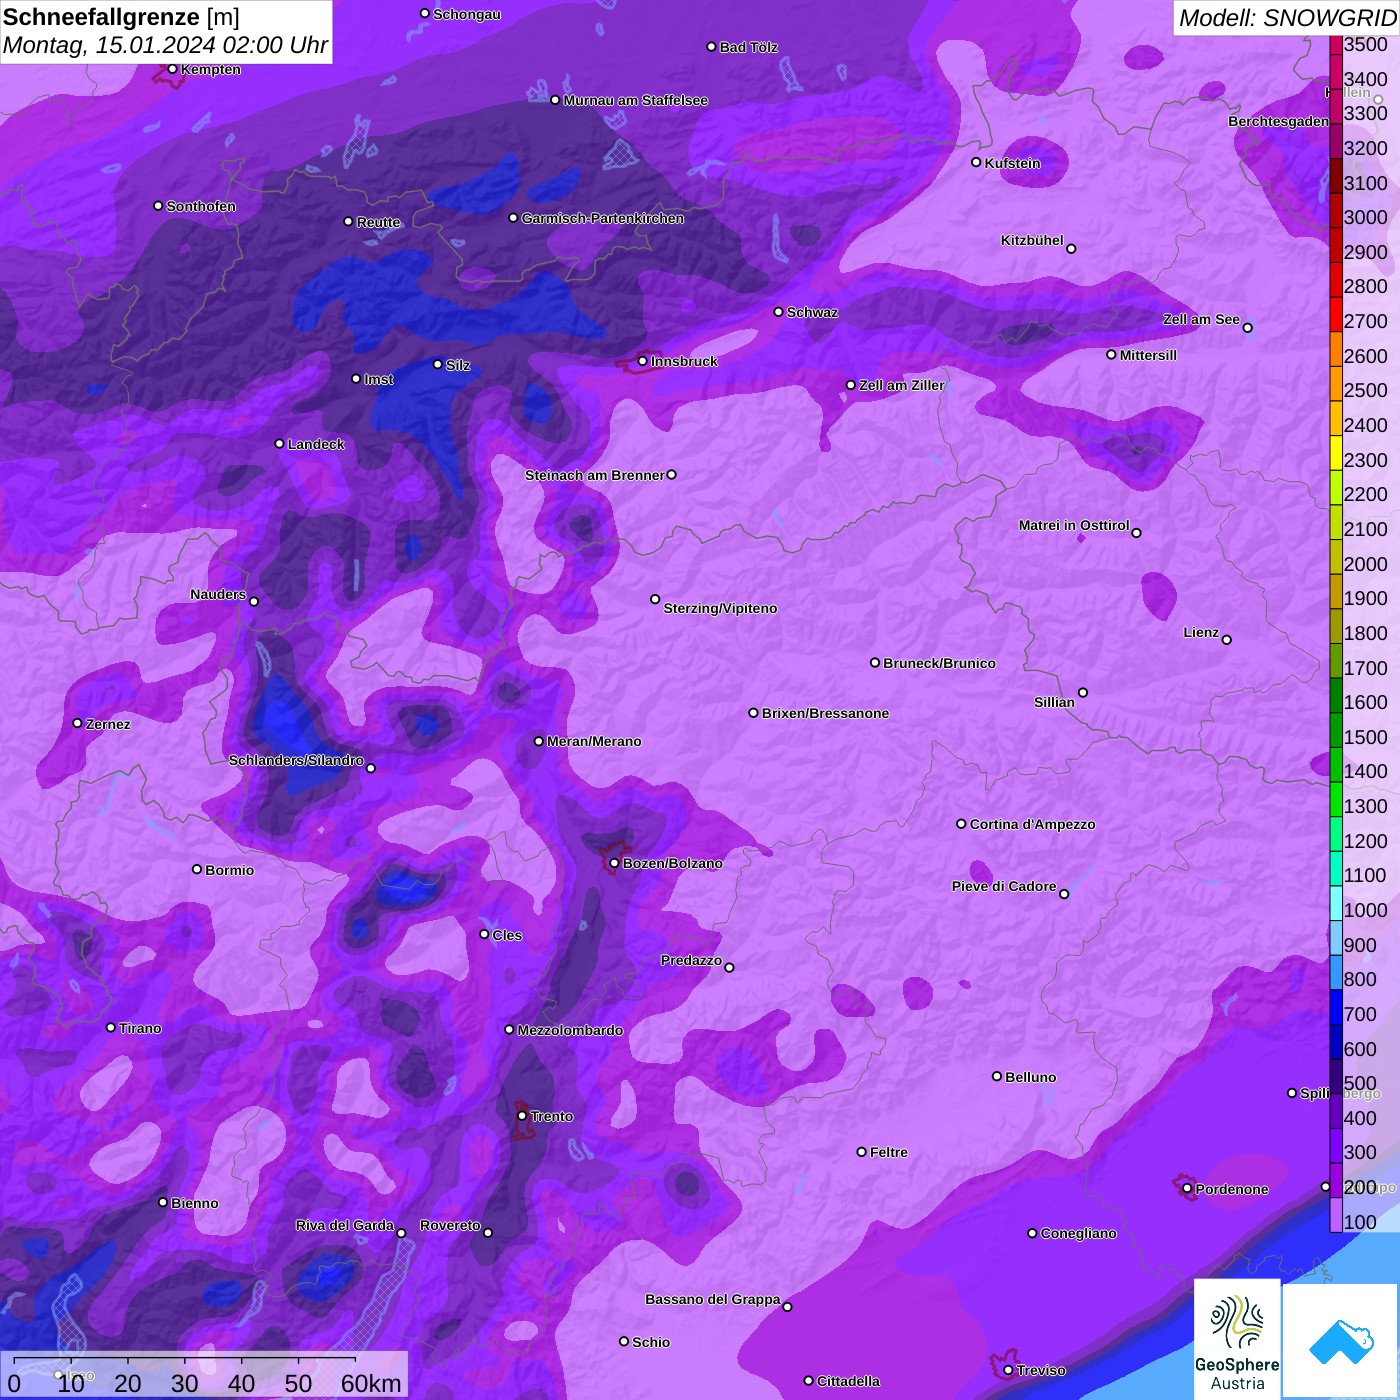The width and height of the screenshot is (1400, 1400).
Task: Click the 'Zell am Ziller' label
Action: click(x=902, y=385)
